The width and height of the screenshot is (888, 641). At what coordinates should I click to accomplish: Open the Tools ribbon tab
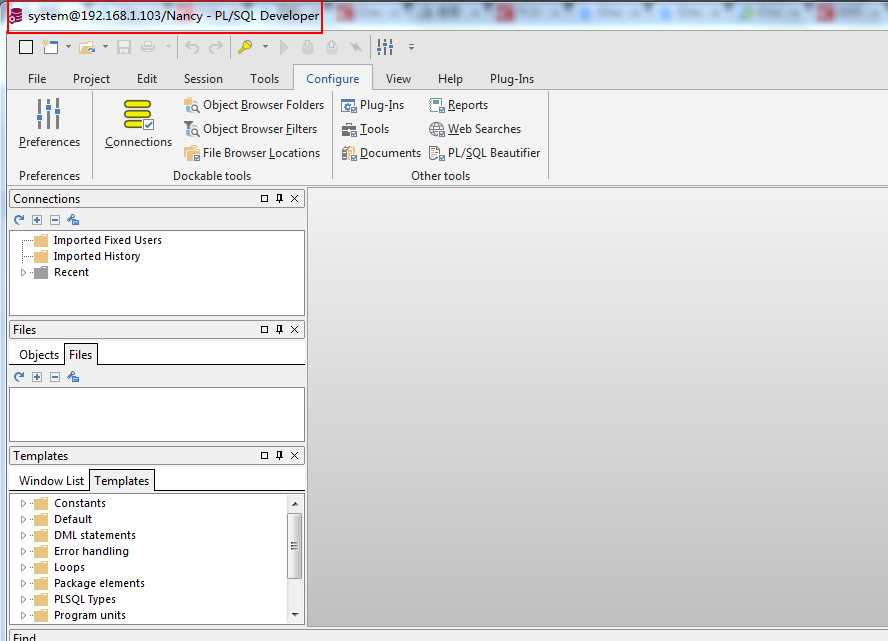click(264, 79)
